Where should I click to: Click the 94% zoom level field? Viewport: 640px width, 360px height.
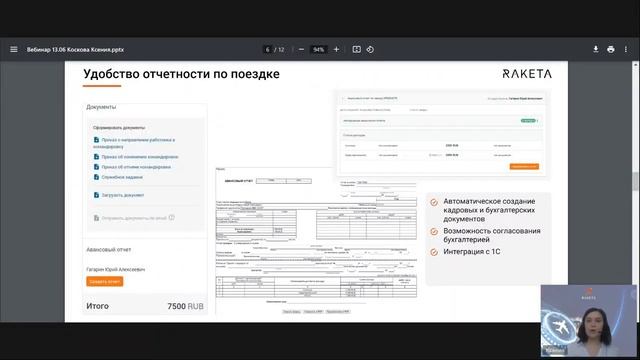tap(318, 49)
